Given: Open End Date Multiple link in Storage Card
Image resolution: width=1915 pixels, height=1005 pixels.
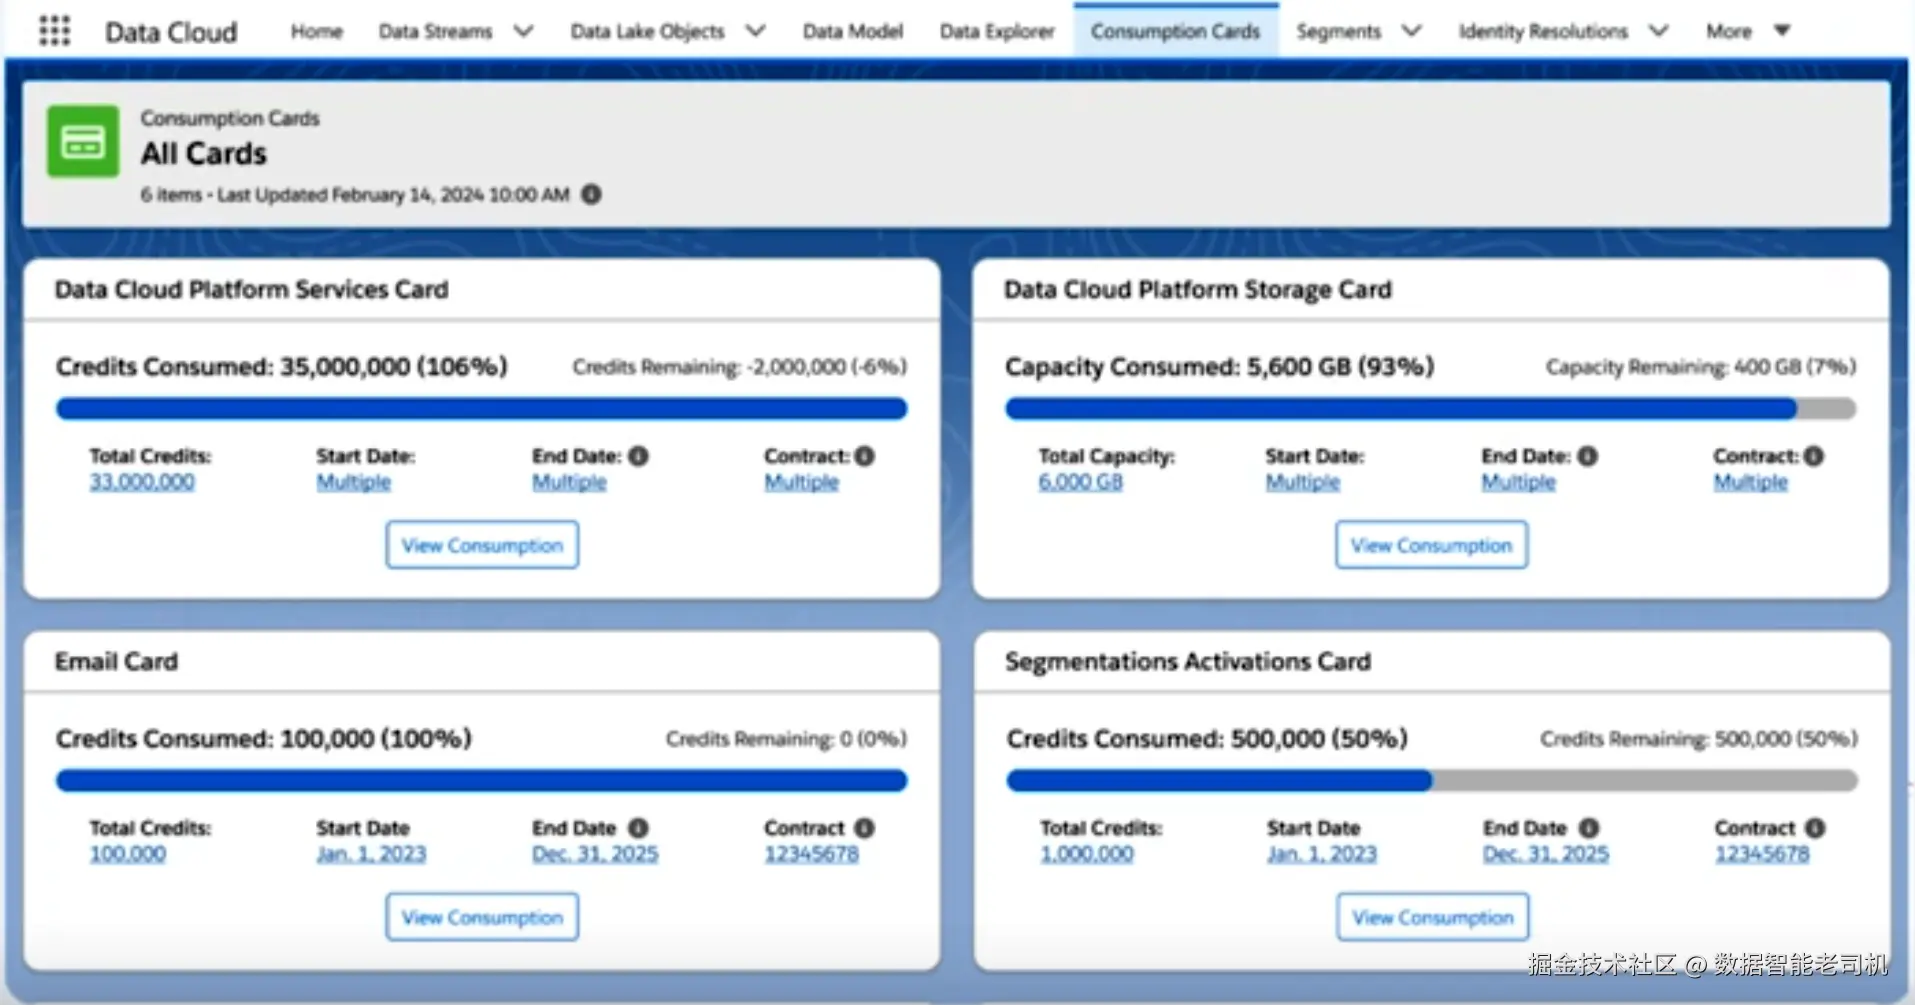Looking at the screenshot, I should [x=1519, y=482].
